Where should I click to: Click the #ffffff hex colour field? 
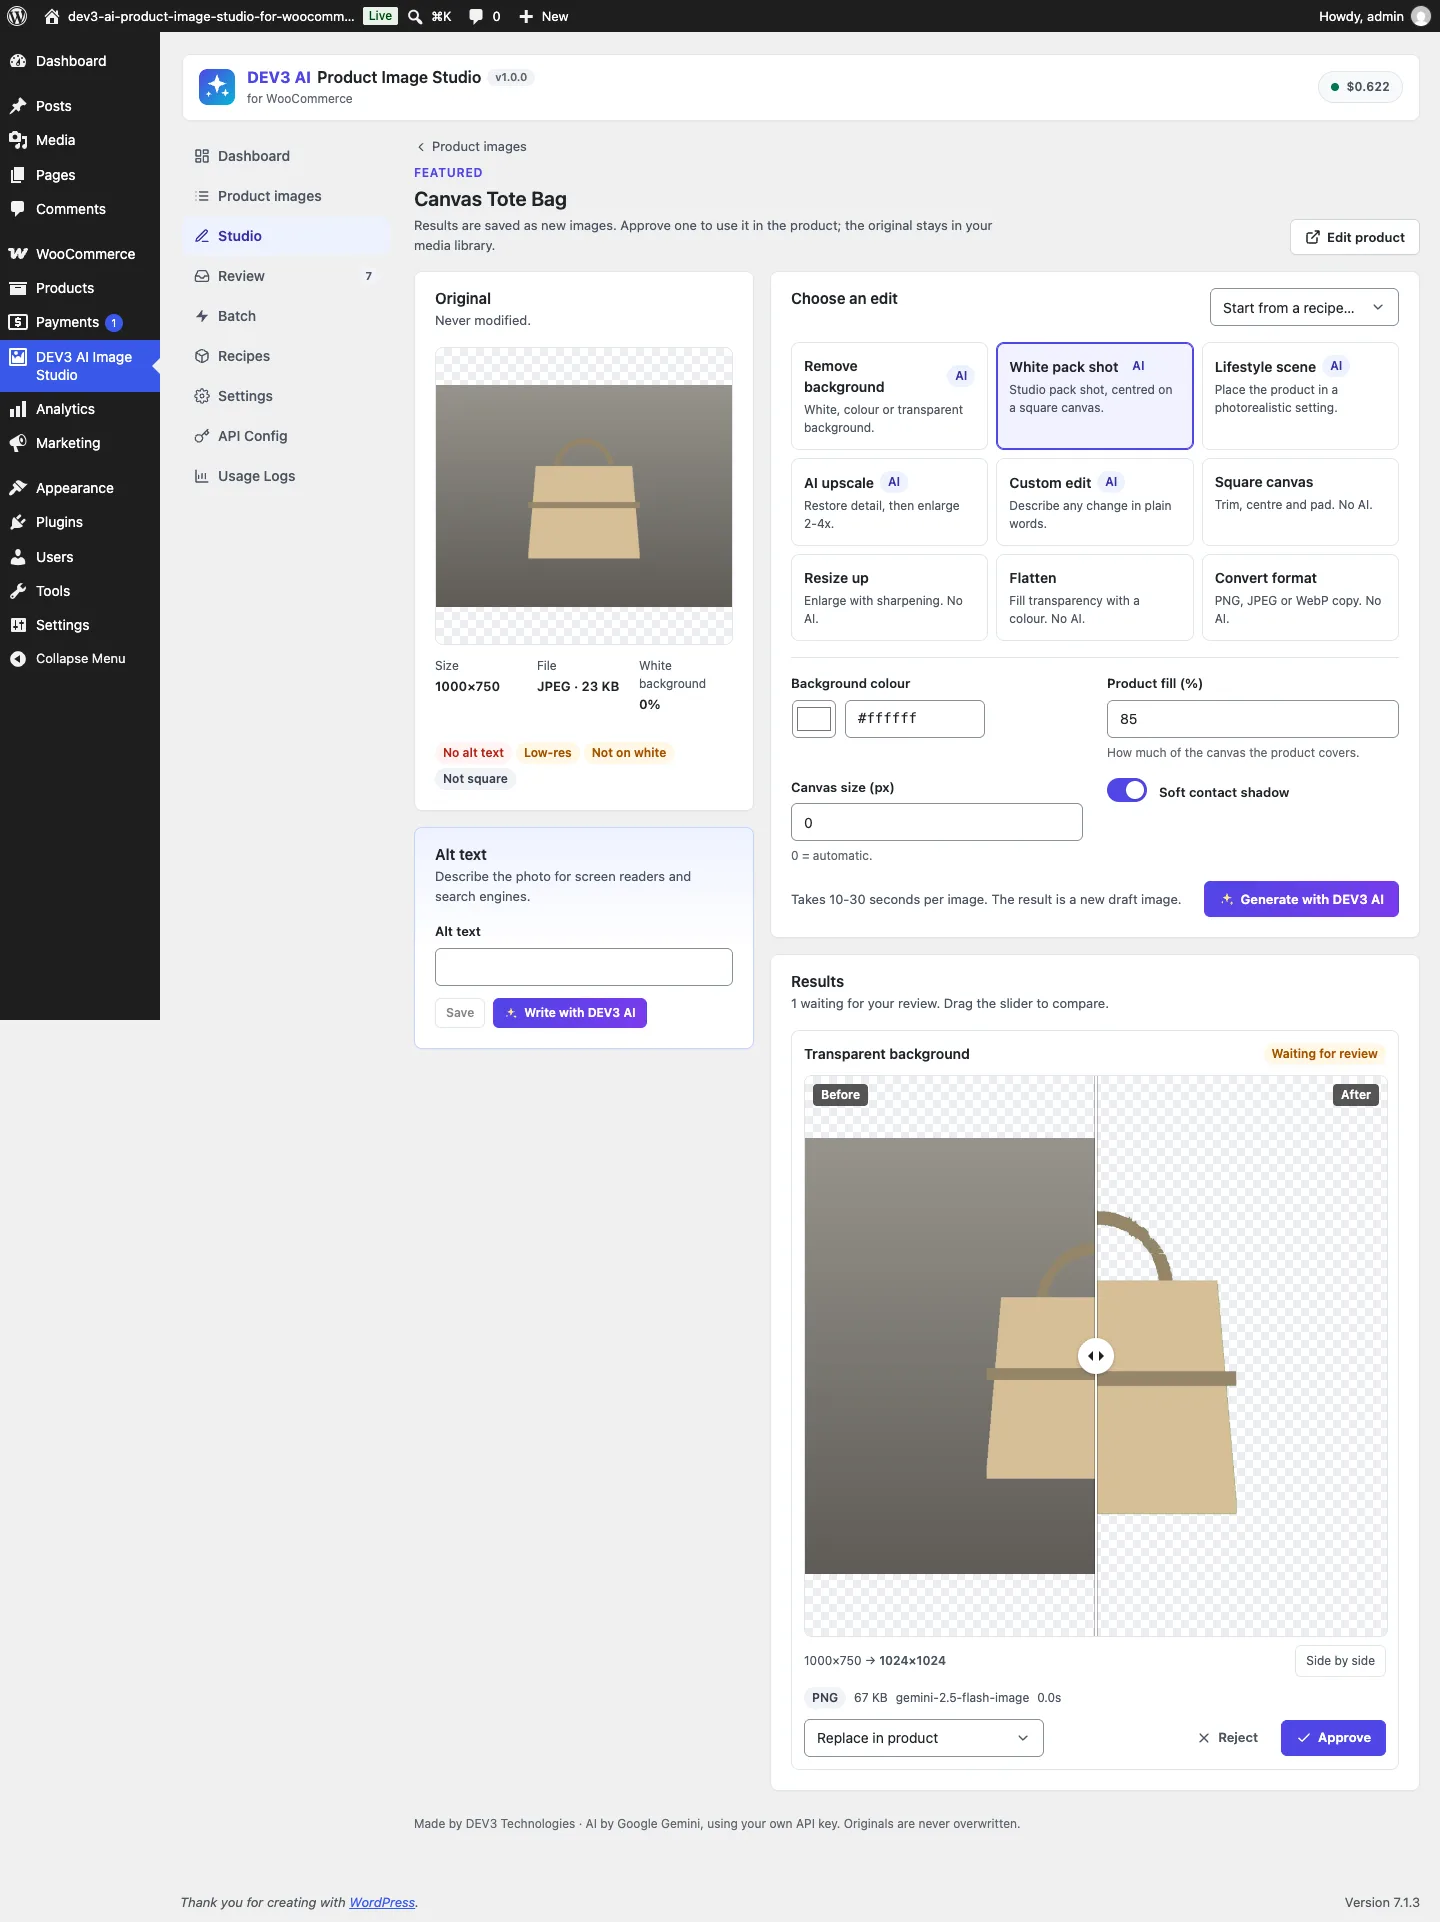click(914, 719)
